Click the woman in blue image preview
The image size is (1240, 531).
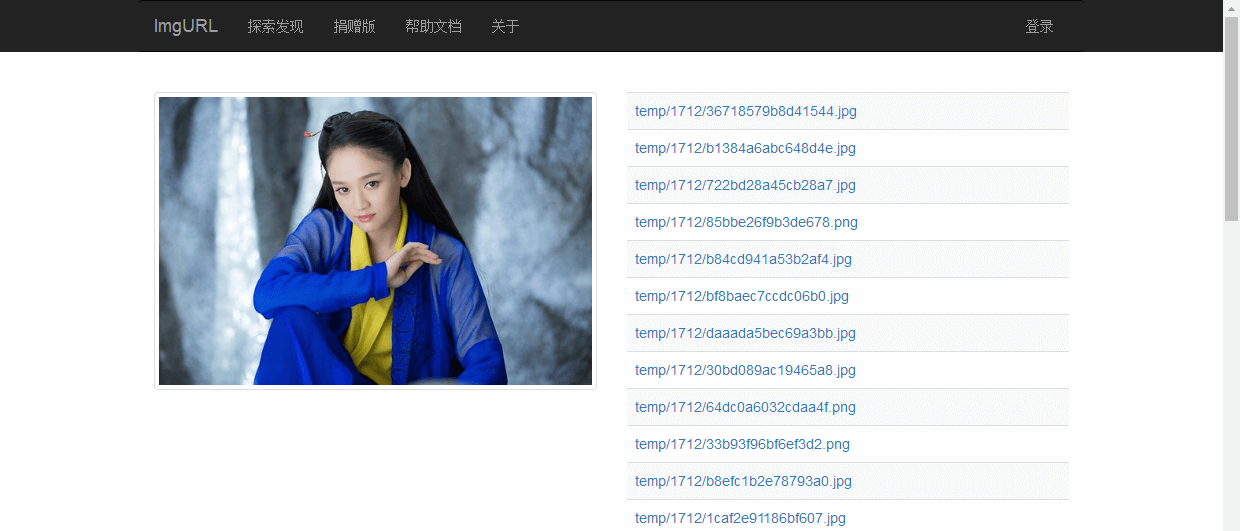(x=375, y=241)
